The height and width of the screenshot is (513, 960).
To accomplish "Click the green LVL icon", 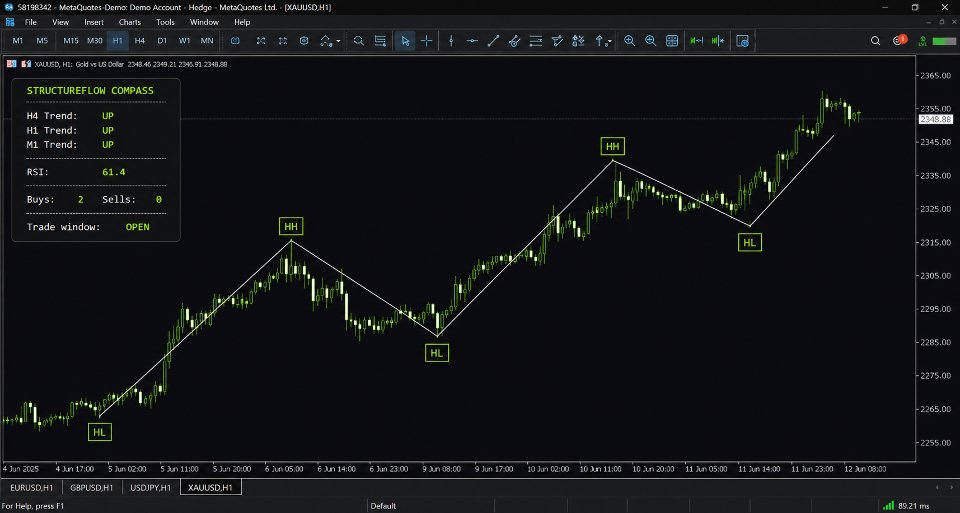I will point(923,41).
